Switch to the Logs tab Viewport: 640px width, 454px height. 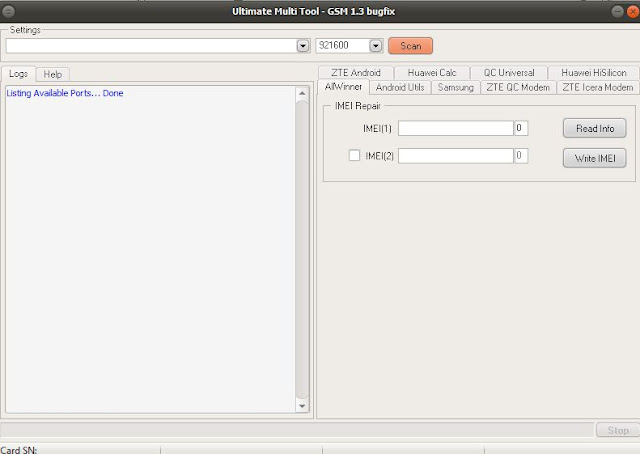(18, 74)
